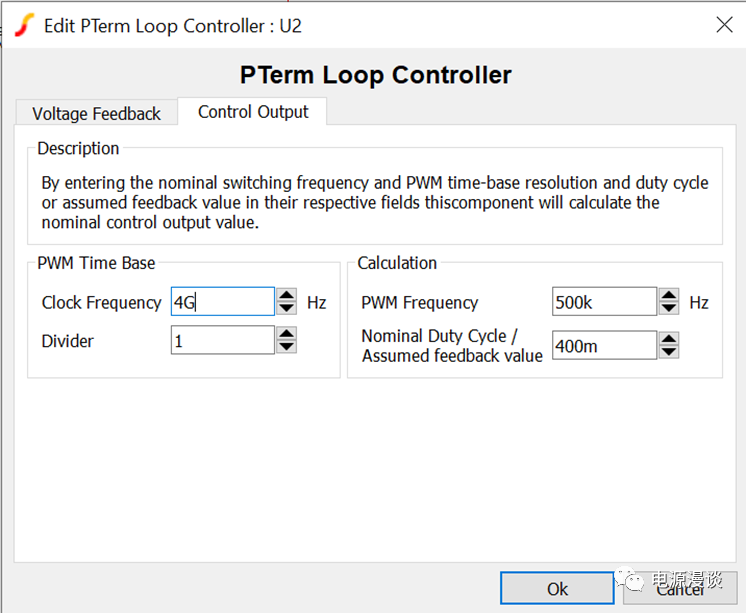Increase Nominal Duty Cycle up arrow
The height and width of the screenshot is (613, 746).
tap(669, 339)
